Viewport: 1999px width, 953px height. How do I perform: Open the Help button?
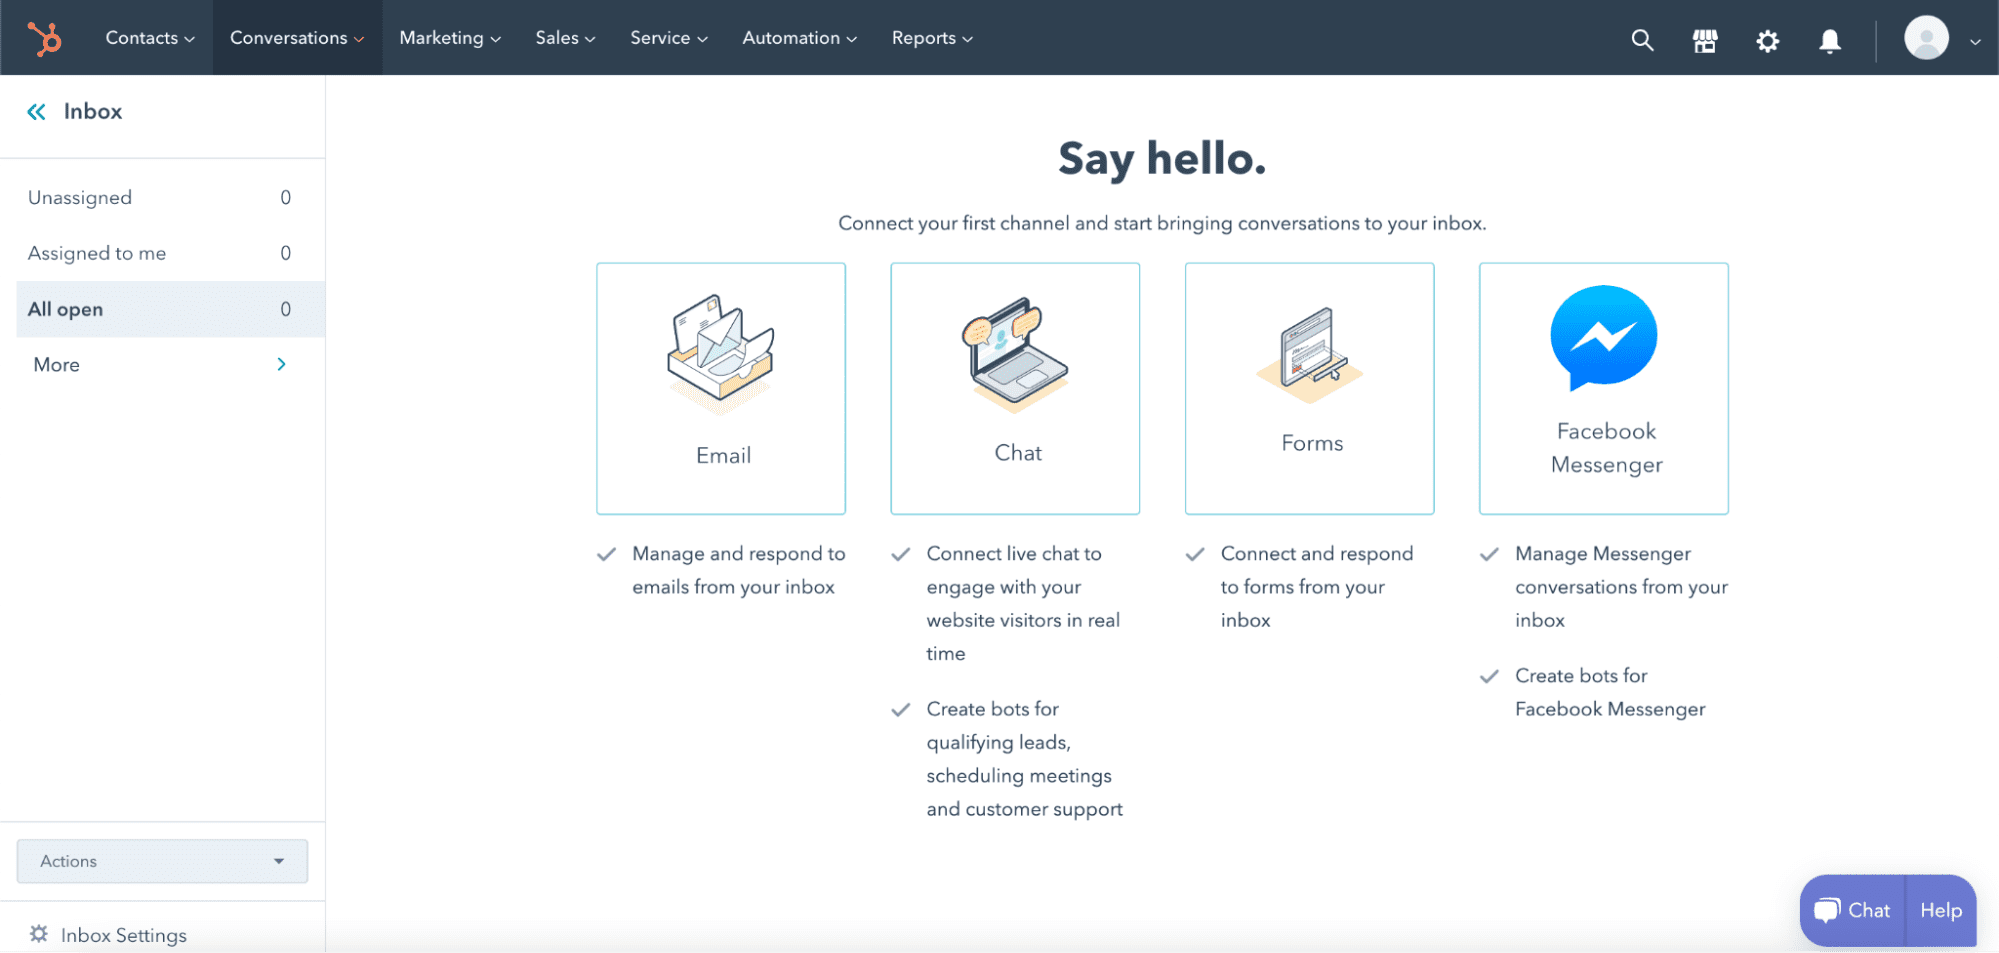(x=1941, y=910)
